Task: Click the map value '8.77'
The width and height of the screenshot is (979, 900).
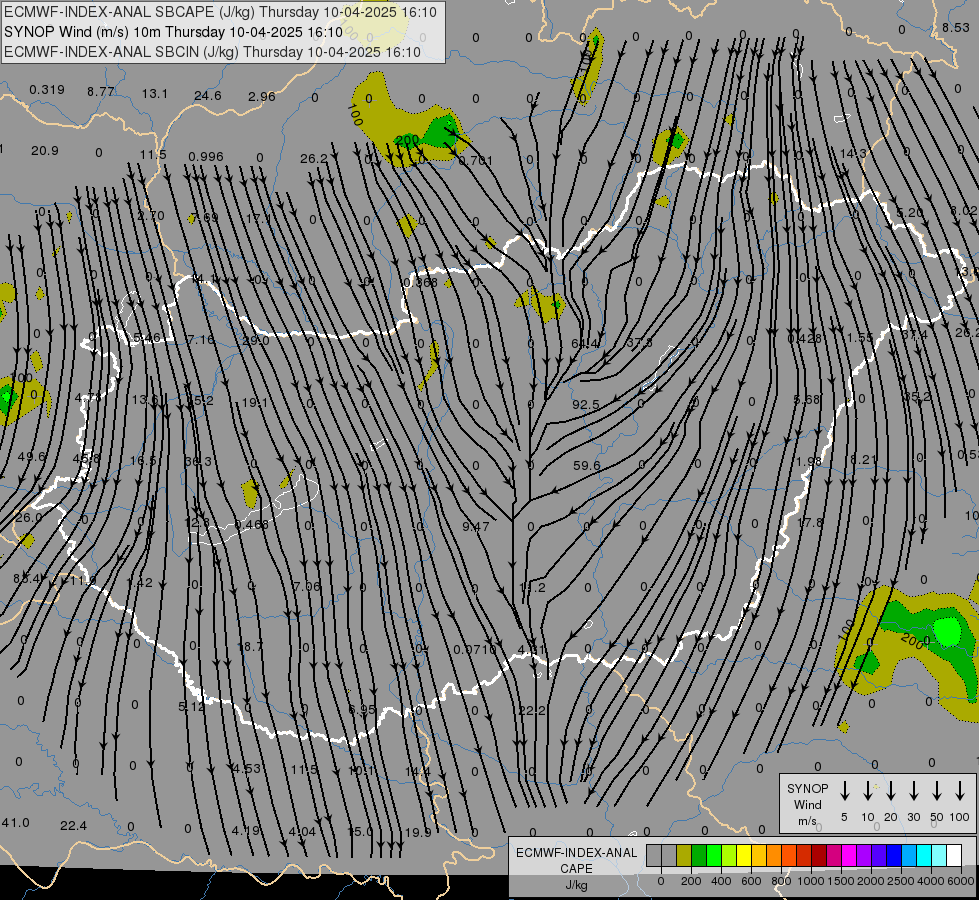Action: coord(101,92)
